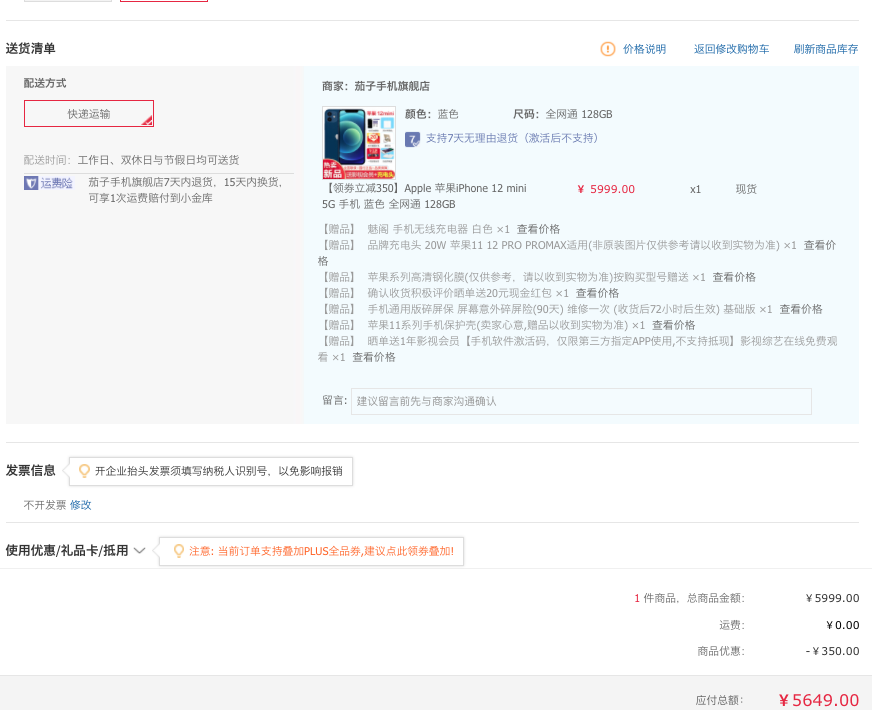
Task: Click the 运费险 shield icon
Action: click(x=31, y=183)
